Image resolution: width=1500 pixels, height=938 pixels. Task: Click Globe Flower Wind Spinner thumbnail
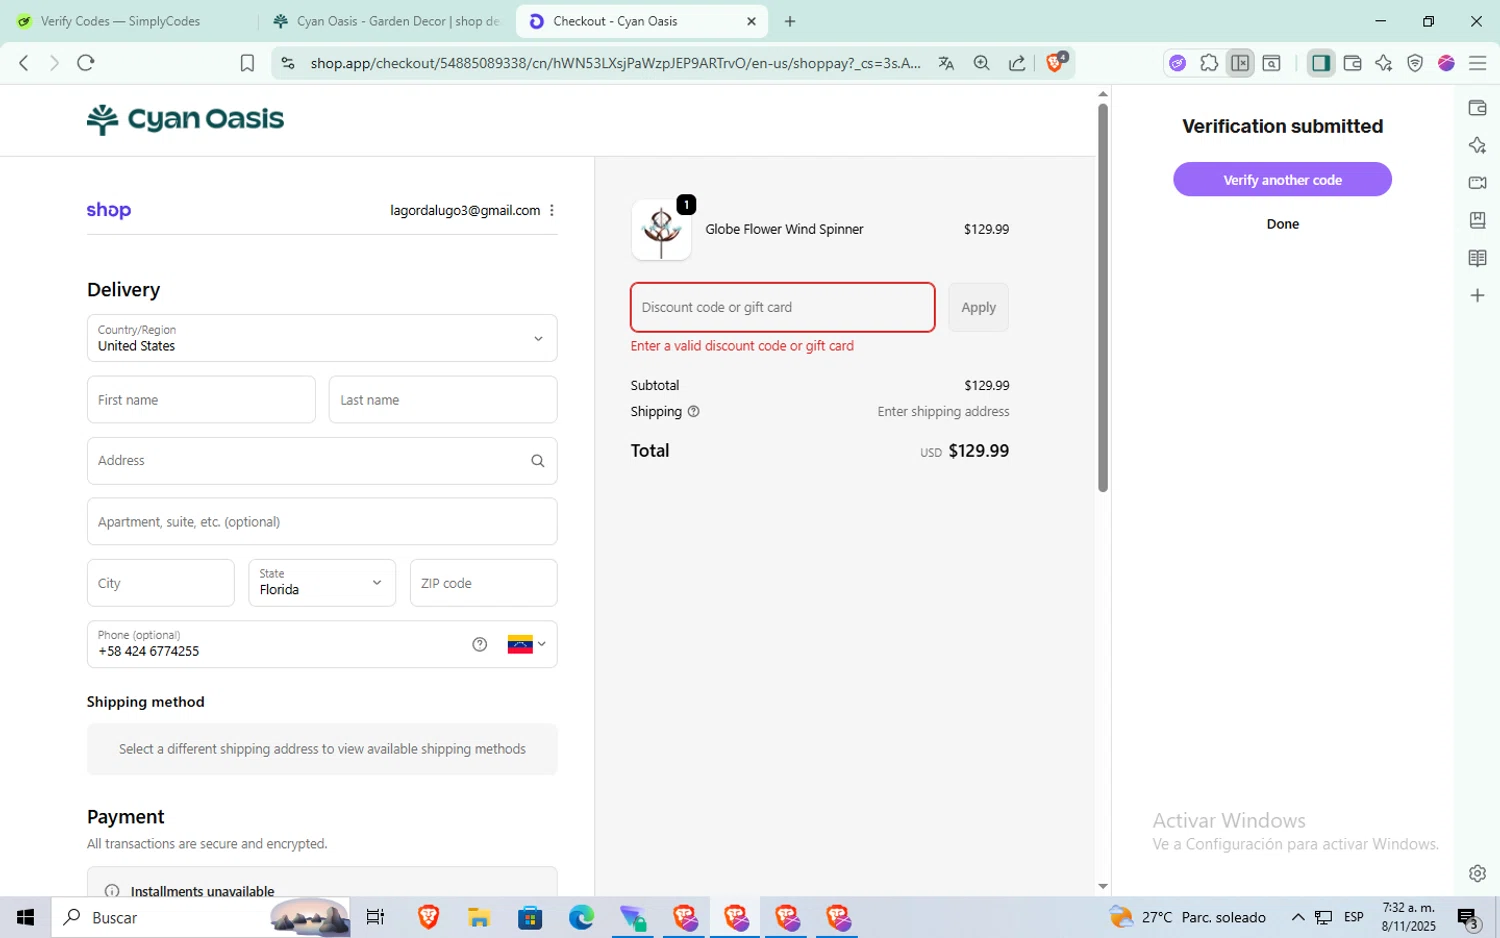point(661,230)
